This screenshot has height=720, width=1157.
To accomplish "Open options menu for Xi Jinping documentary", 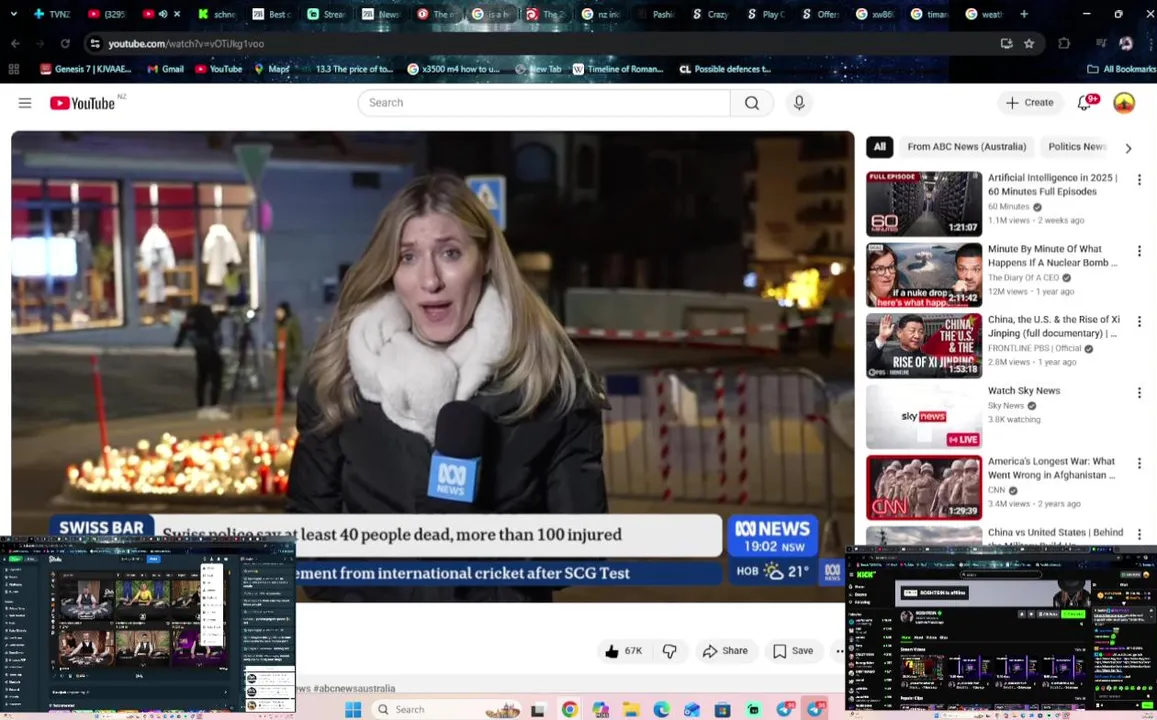I will pos(1139,322).
